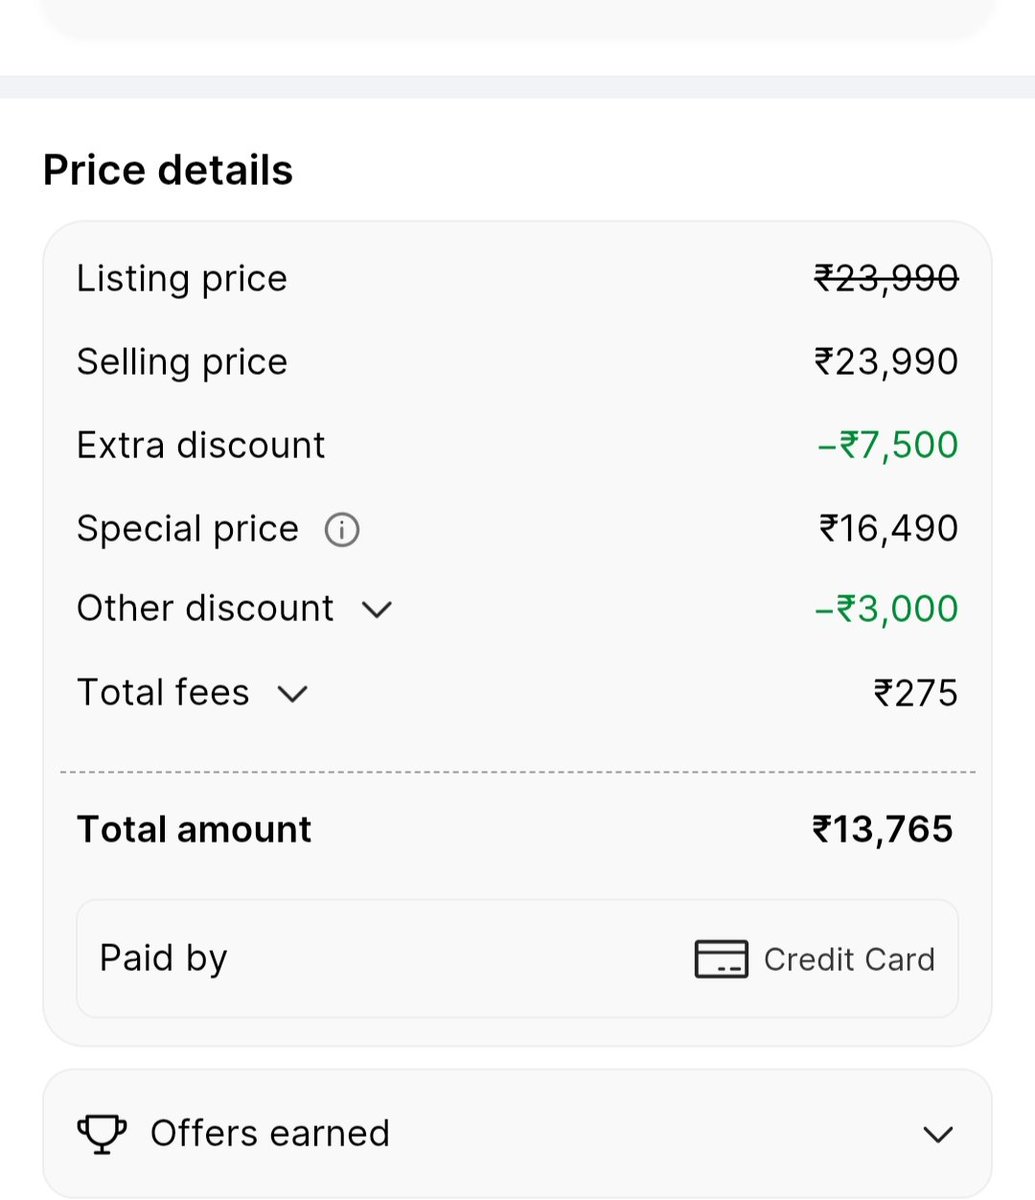This screenshot has width=1035, height=1200.
Task: Tap the ₹16,490 special price value
Action: 888,528
